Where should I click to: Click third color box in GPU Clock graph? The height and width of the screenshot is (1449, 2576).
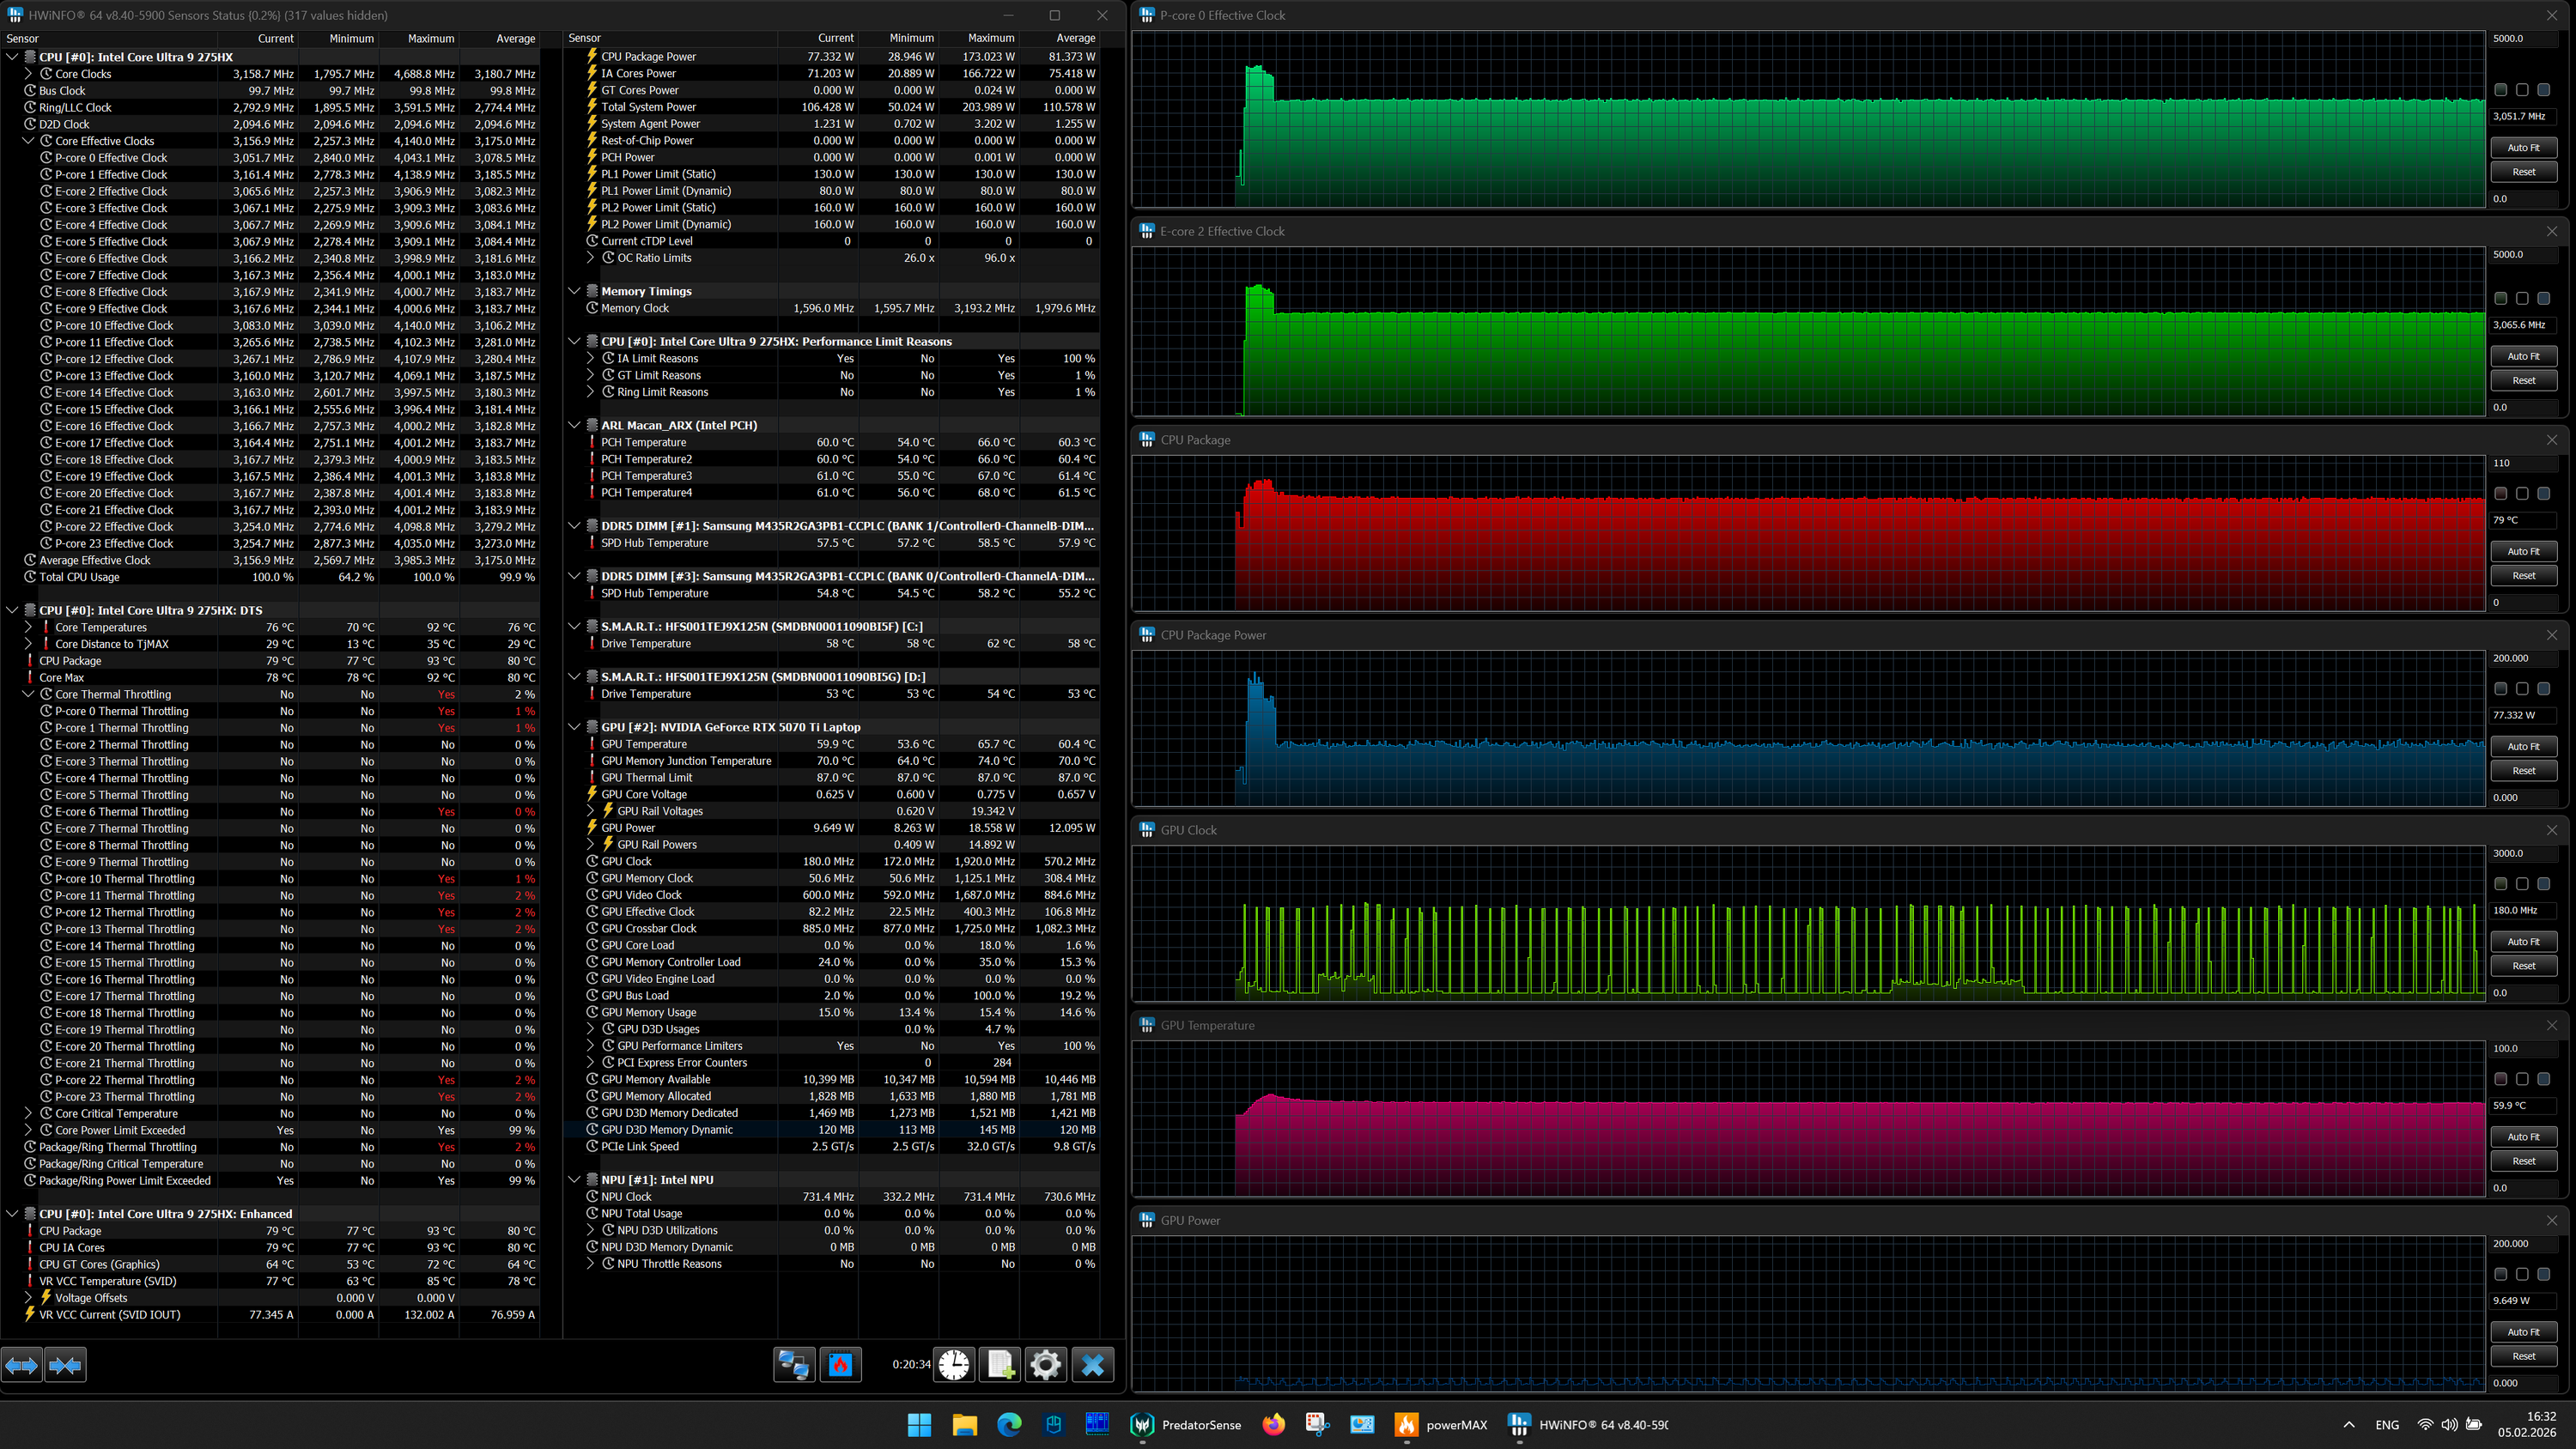click(2543, 884)
